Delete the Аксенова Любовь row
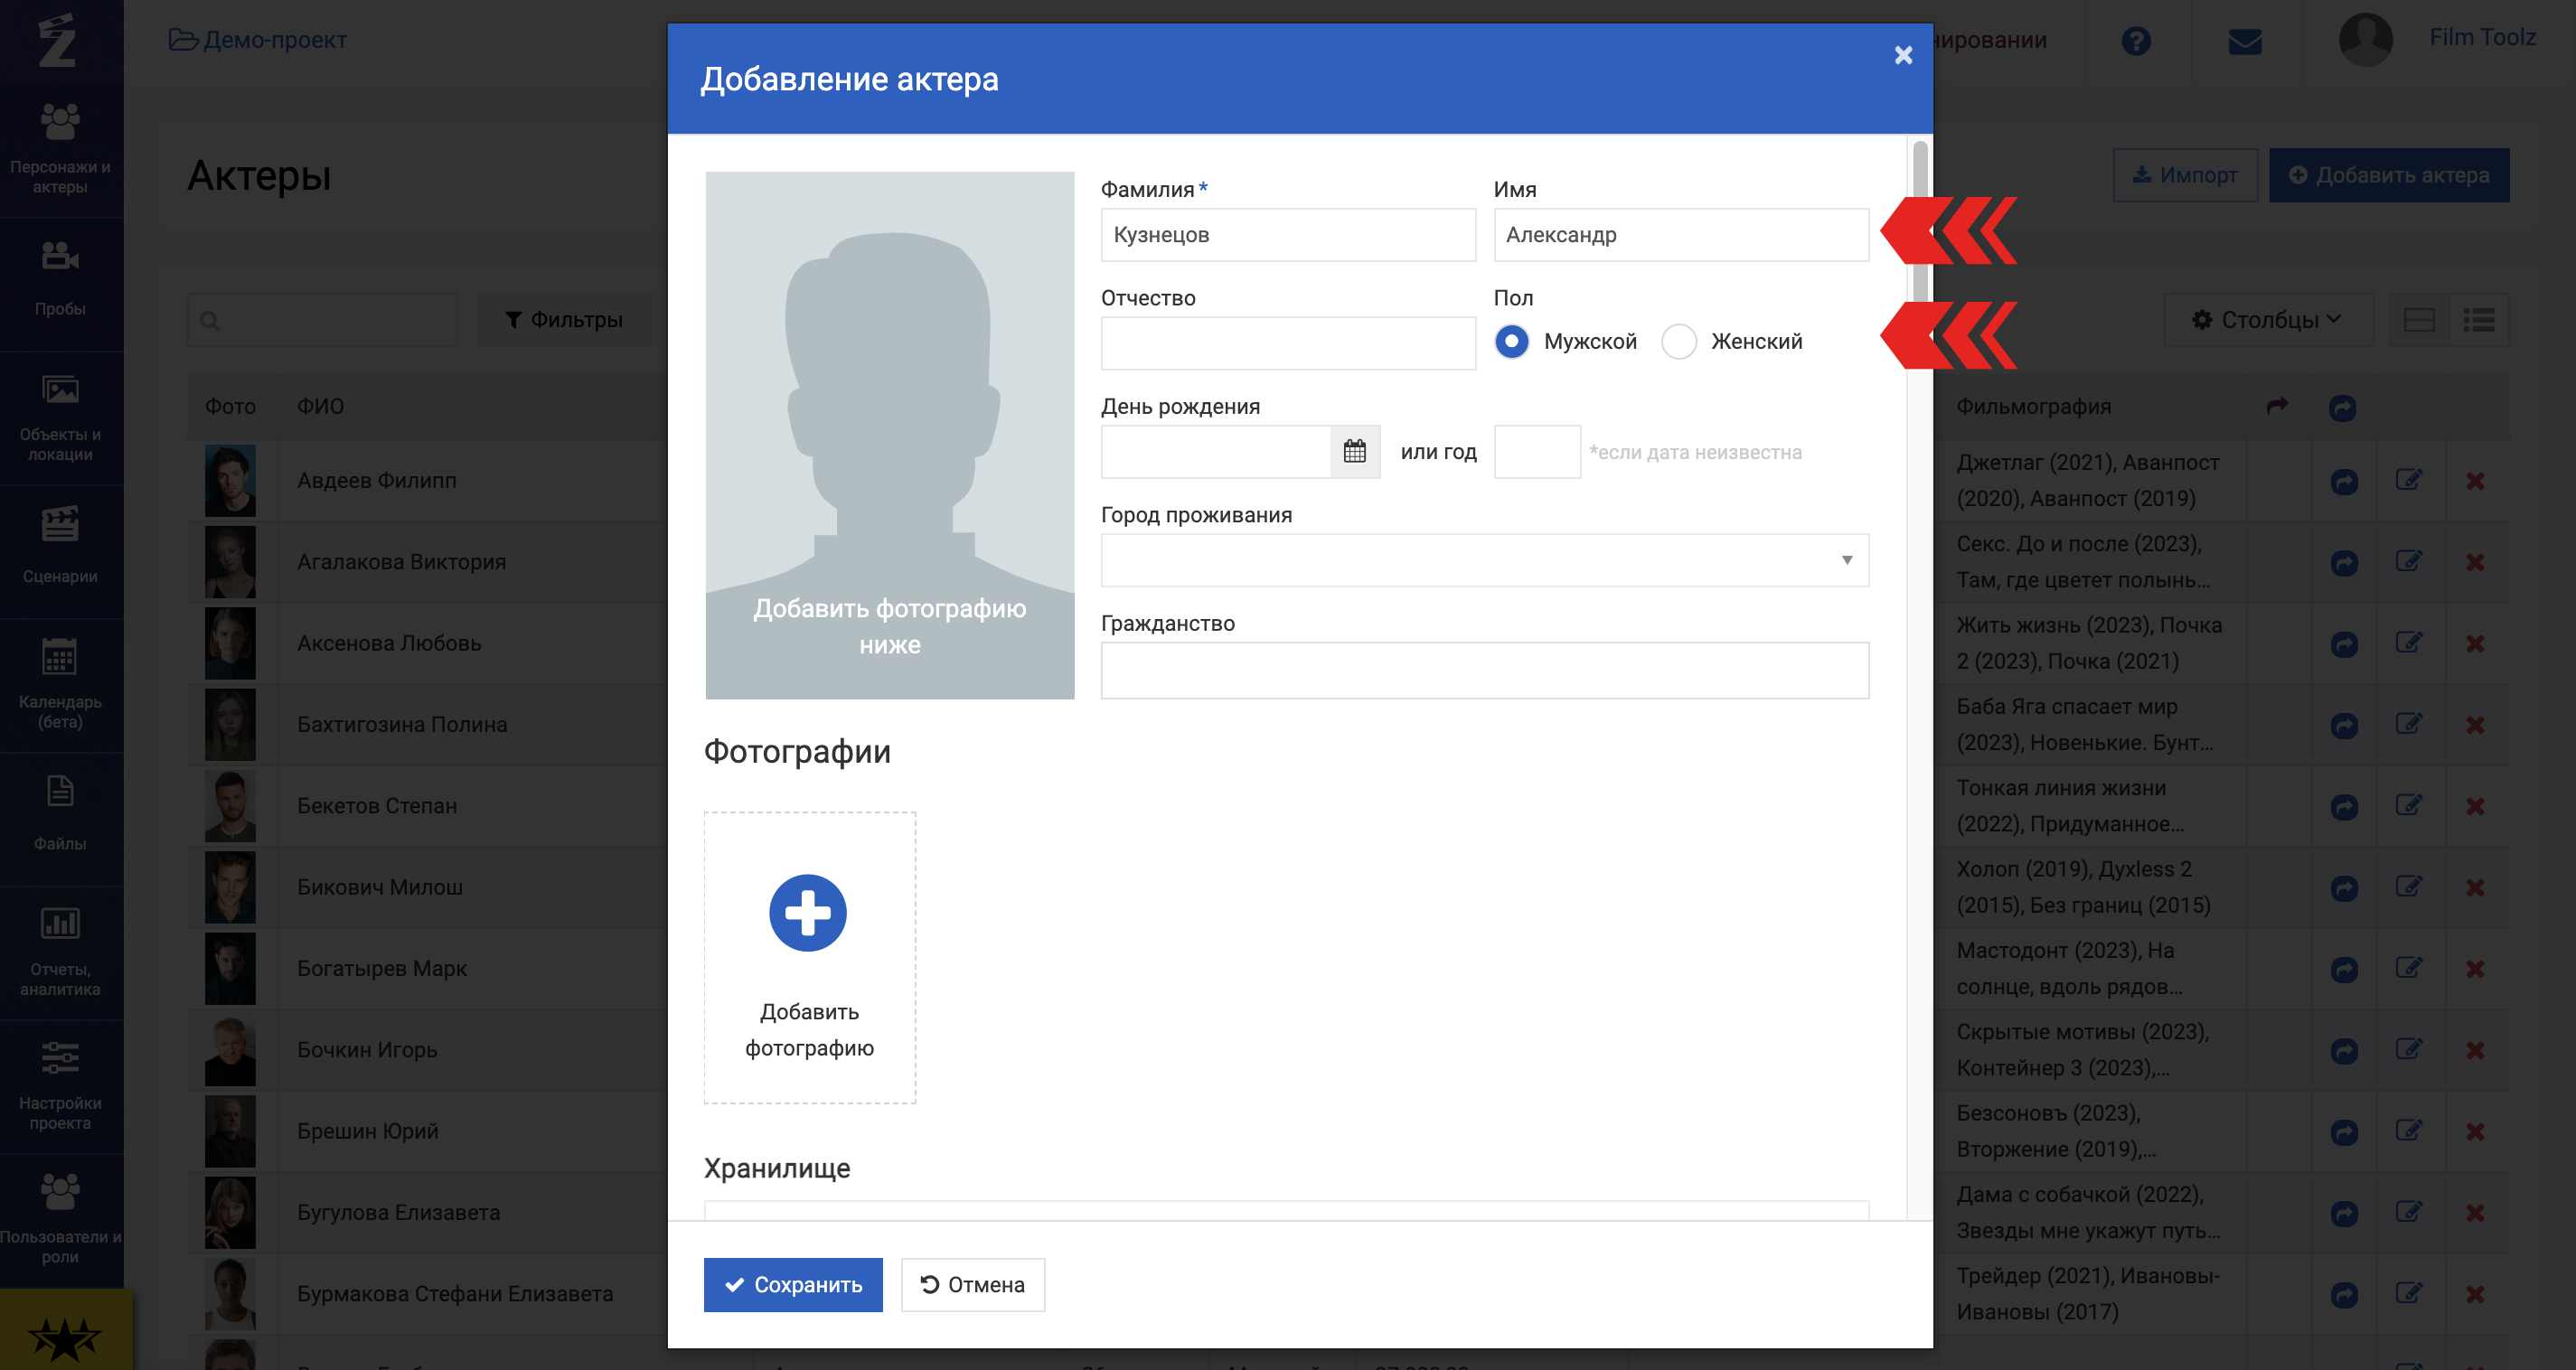2576x1370 pixels. [x=2474, y=644]
